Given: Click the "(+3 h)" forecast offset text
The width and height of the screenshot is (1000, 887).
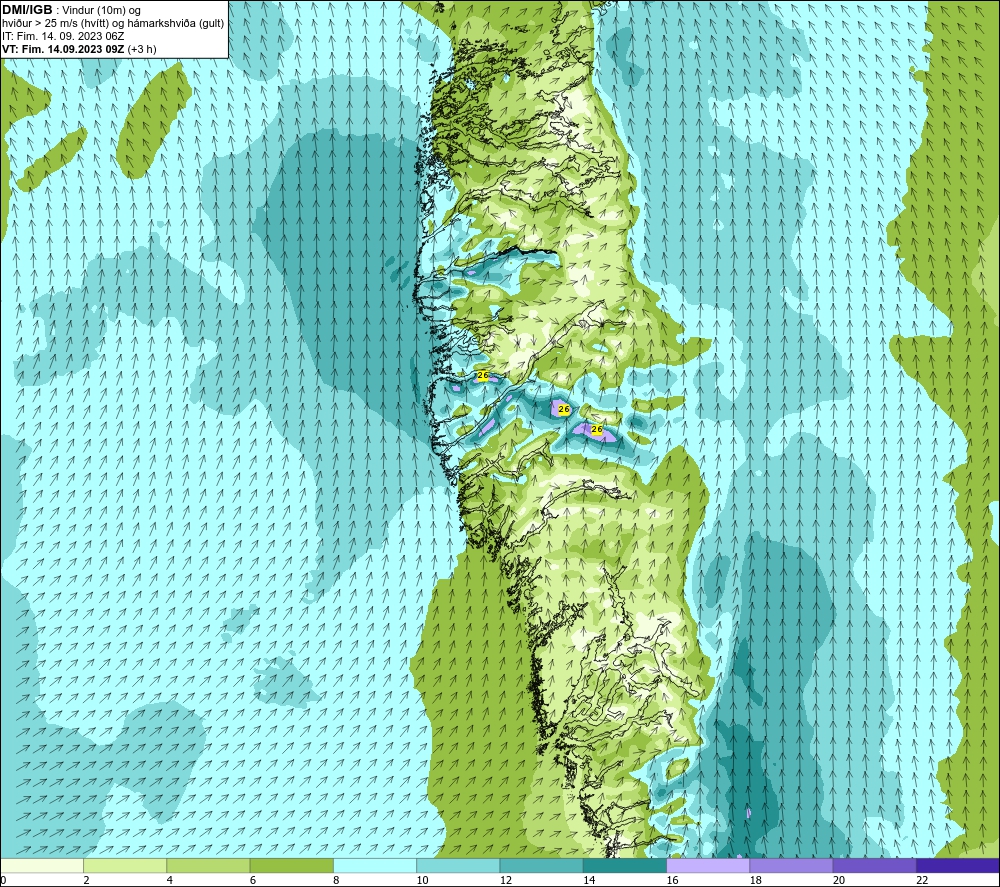Looking at the screenshot, I should click(x=142, y=49).
